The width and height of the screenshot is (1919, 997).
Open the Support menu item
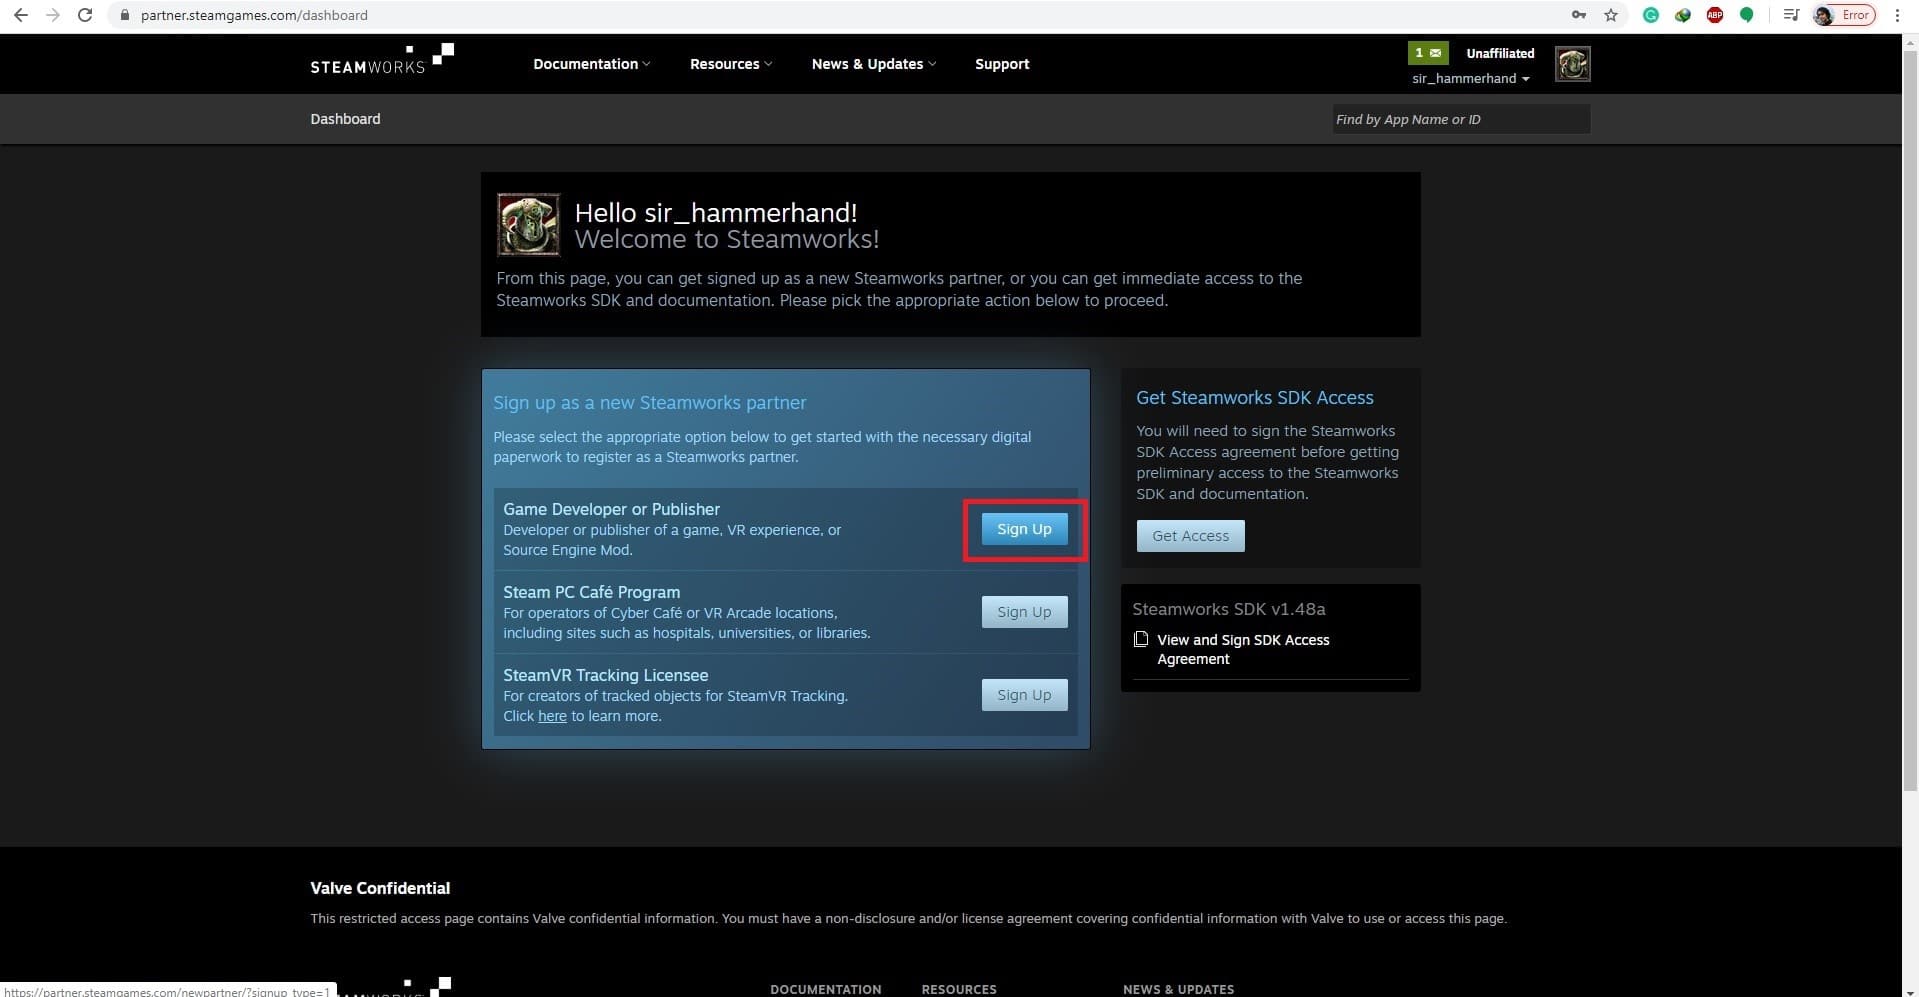coord(1002,63)
